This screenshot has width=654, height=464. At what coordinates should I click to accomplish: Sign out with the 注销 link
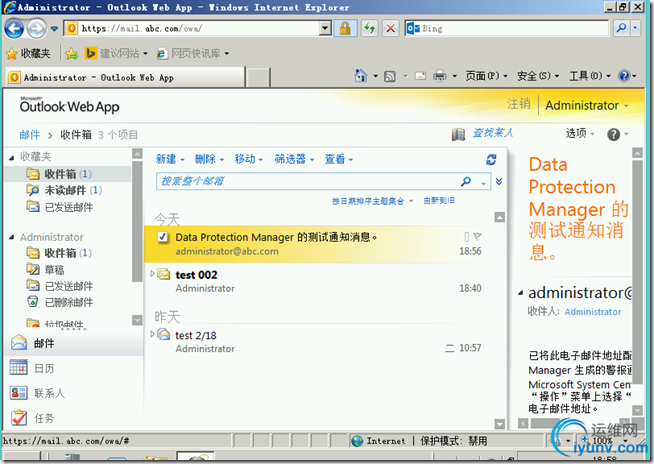[518, 104]
